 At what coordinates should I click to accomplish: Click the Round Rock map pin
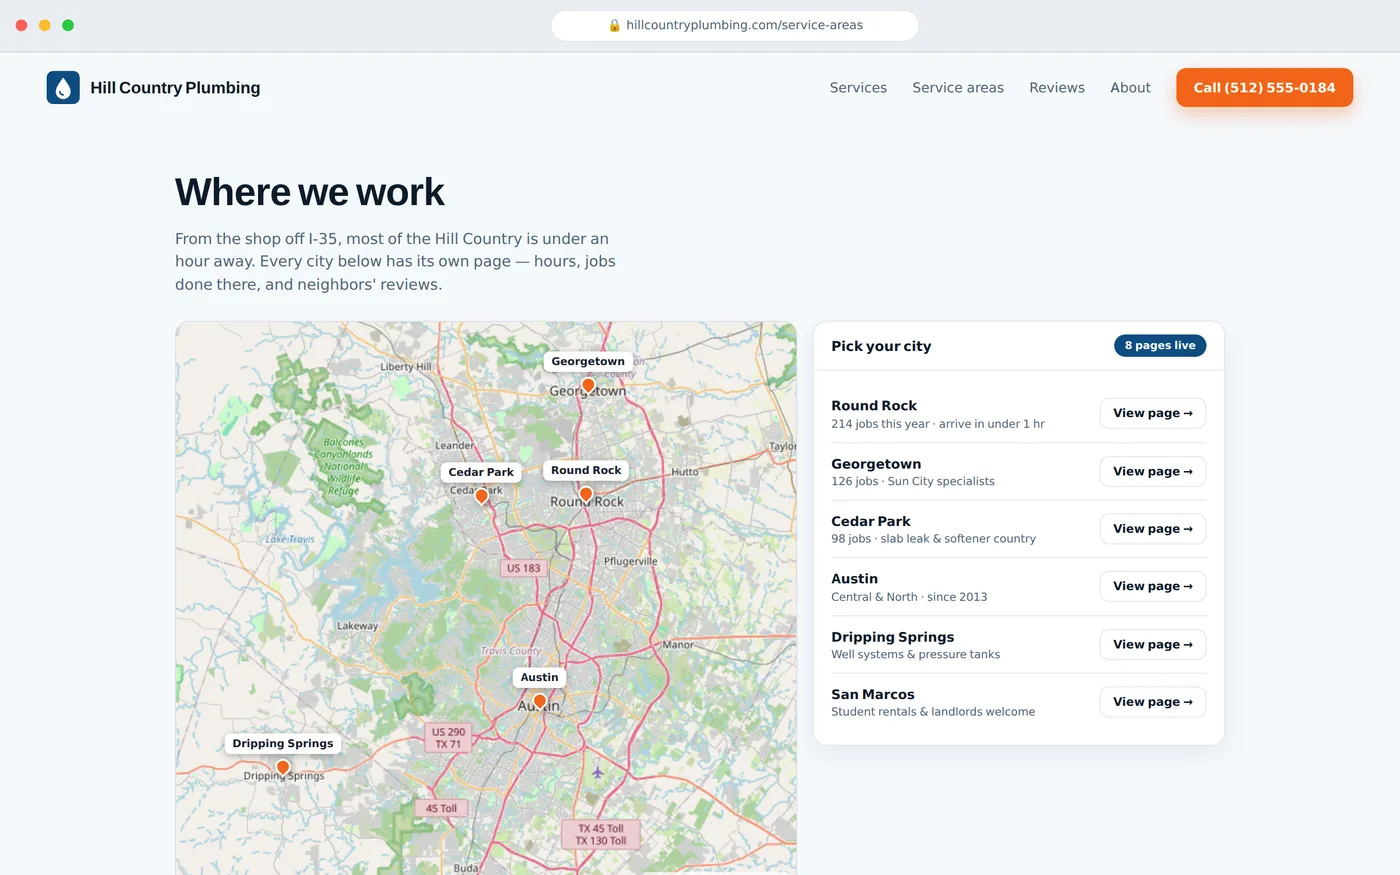pyautogui.click(x=586, y=494)
